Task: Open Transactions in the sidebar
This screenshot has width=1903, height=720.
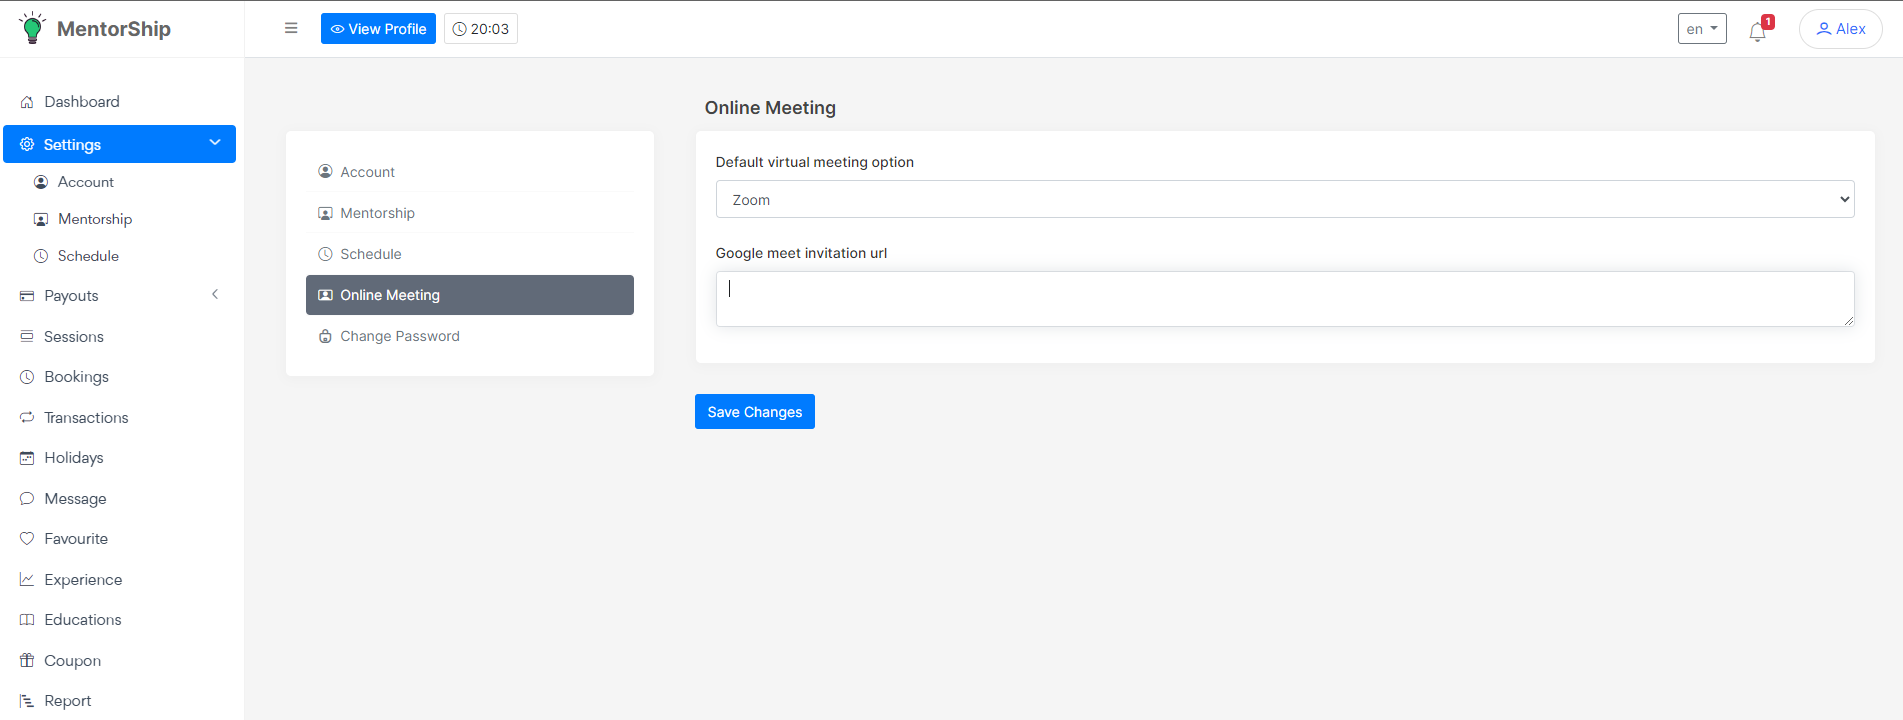Action: point(86,417)
